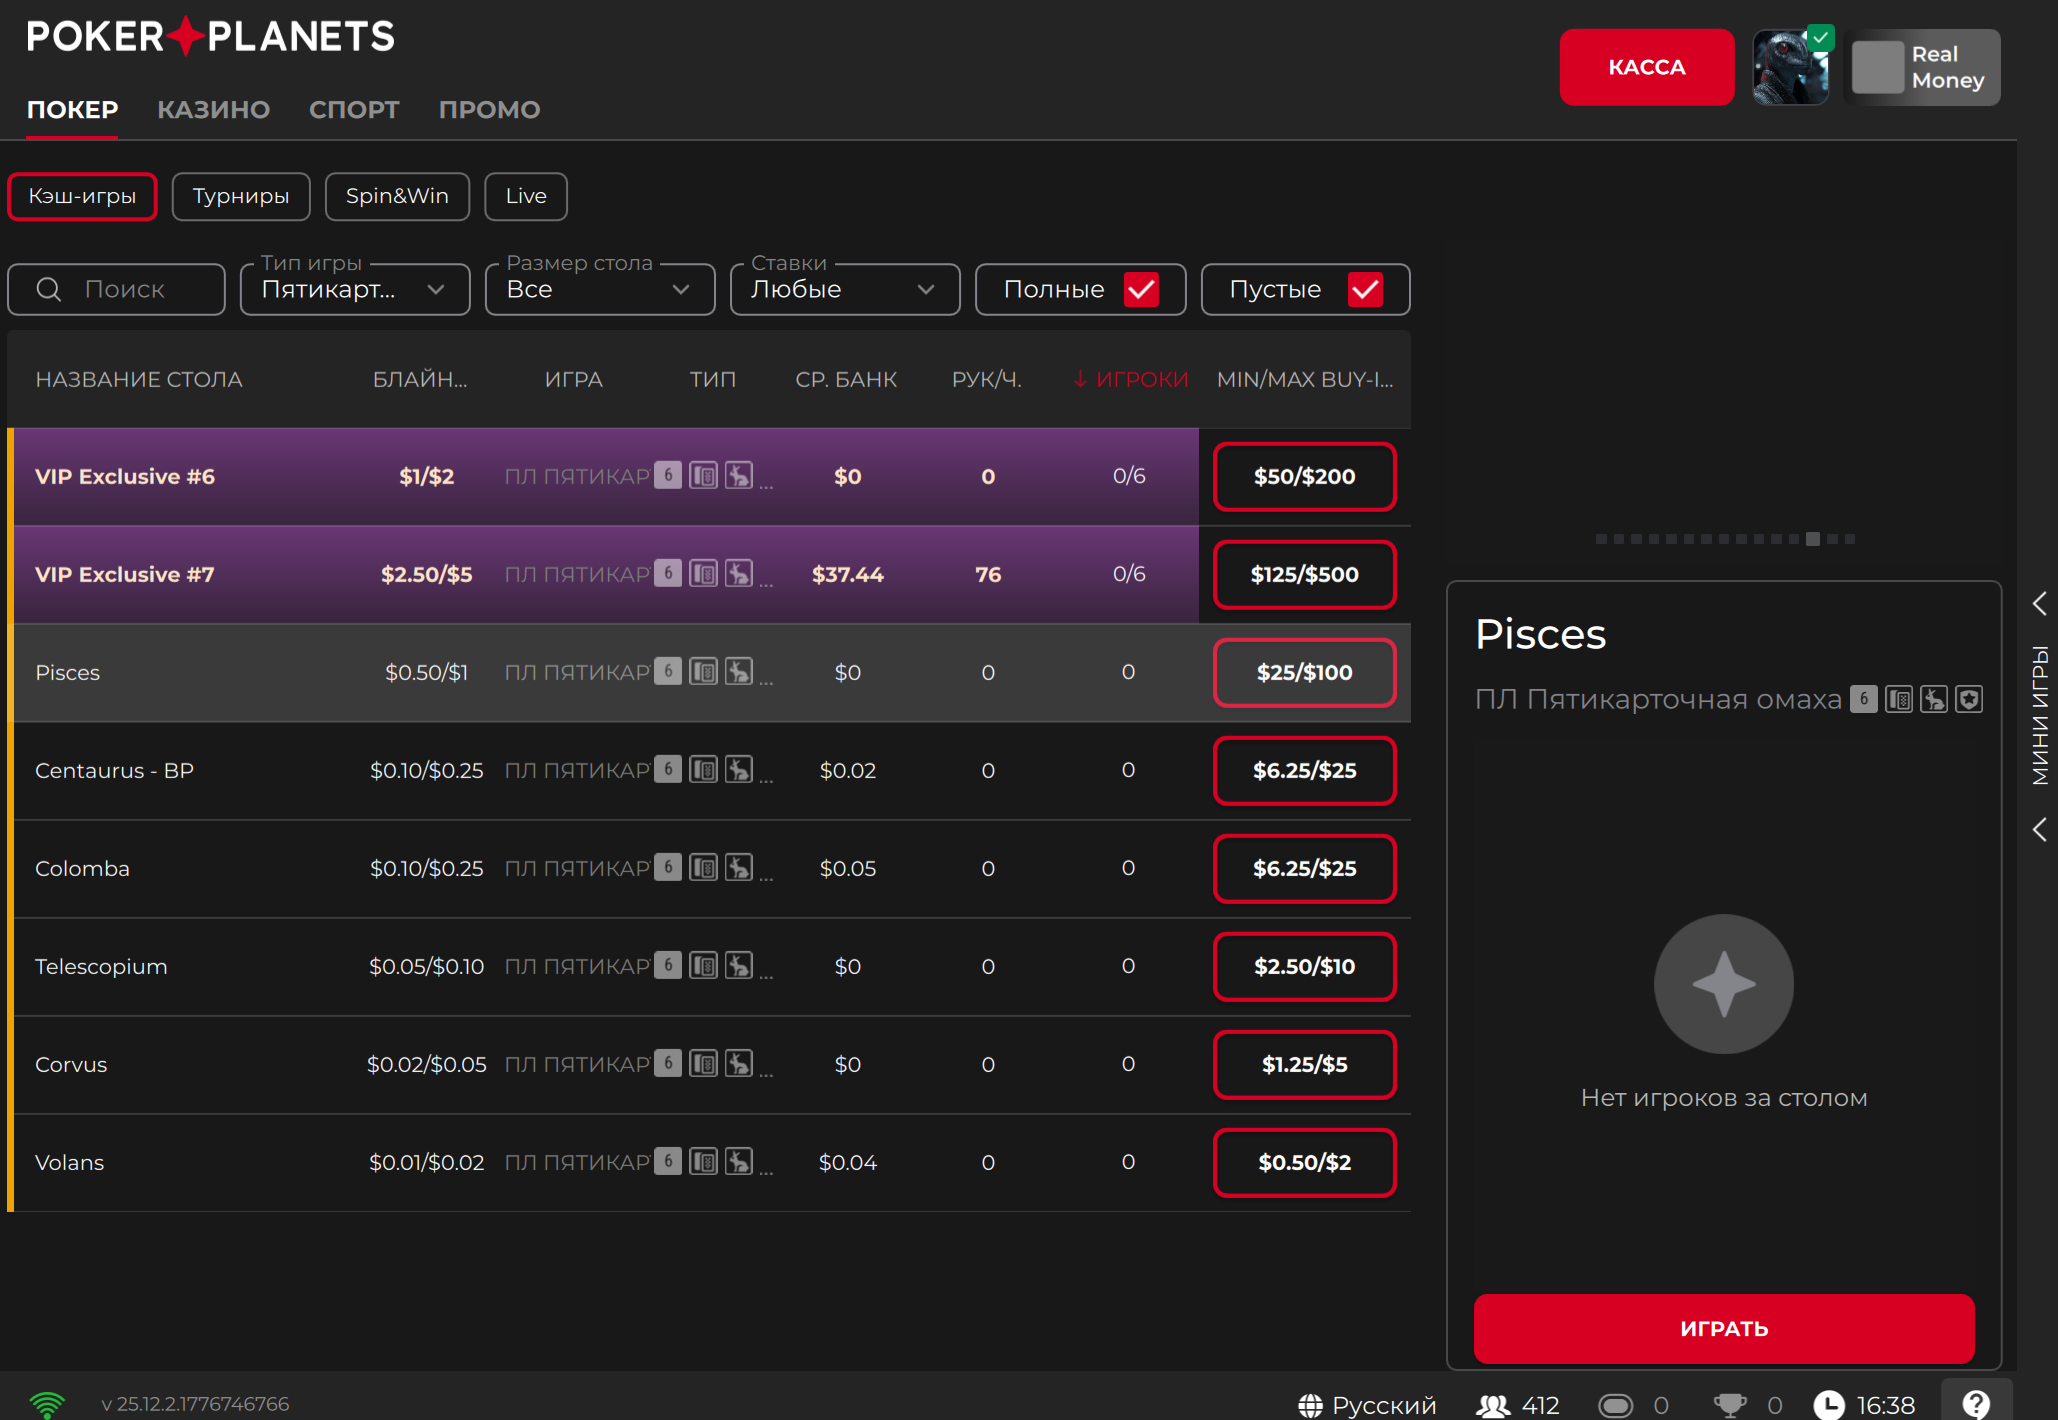
Task: Select the Telescopium table name
Action: [x=101, y=966]
